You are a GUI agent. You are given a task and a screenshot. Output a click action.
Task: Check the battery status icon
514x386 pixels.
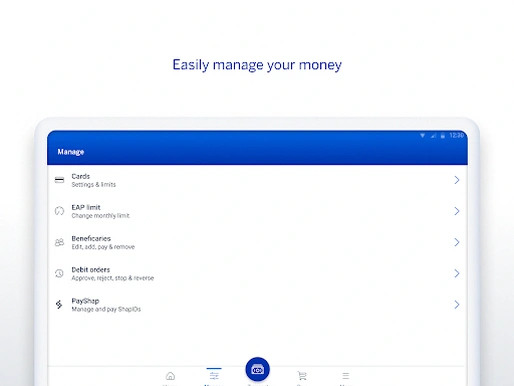(443, 135)
